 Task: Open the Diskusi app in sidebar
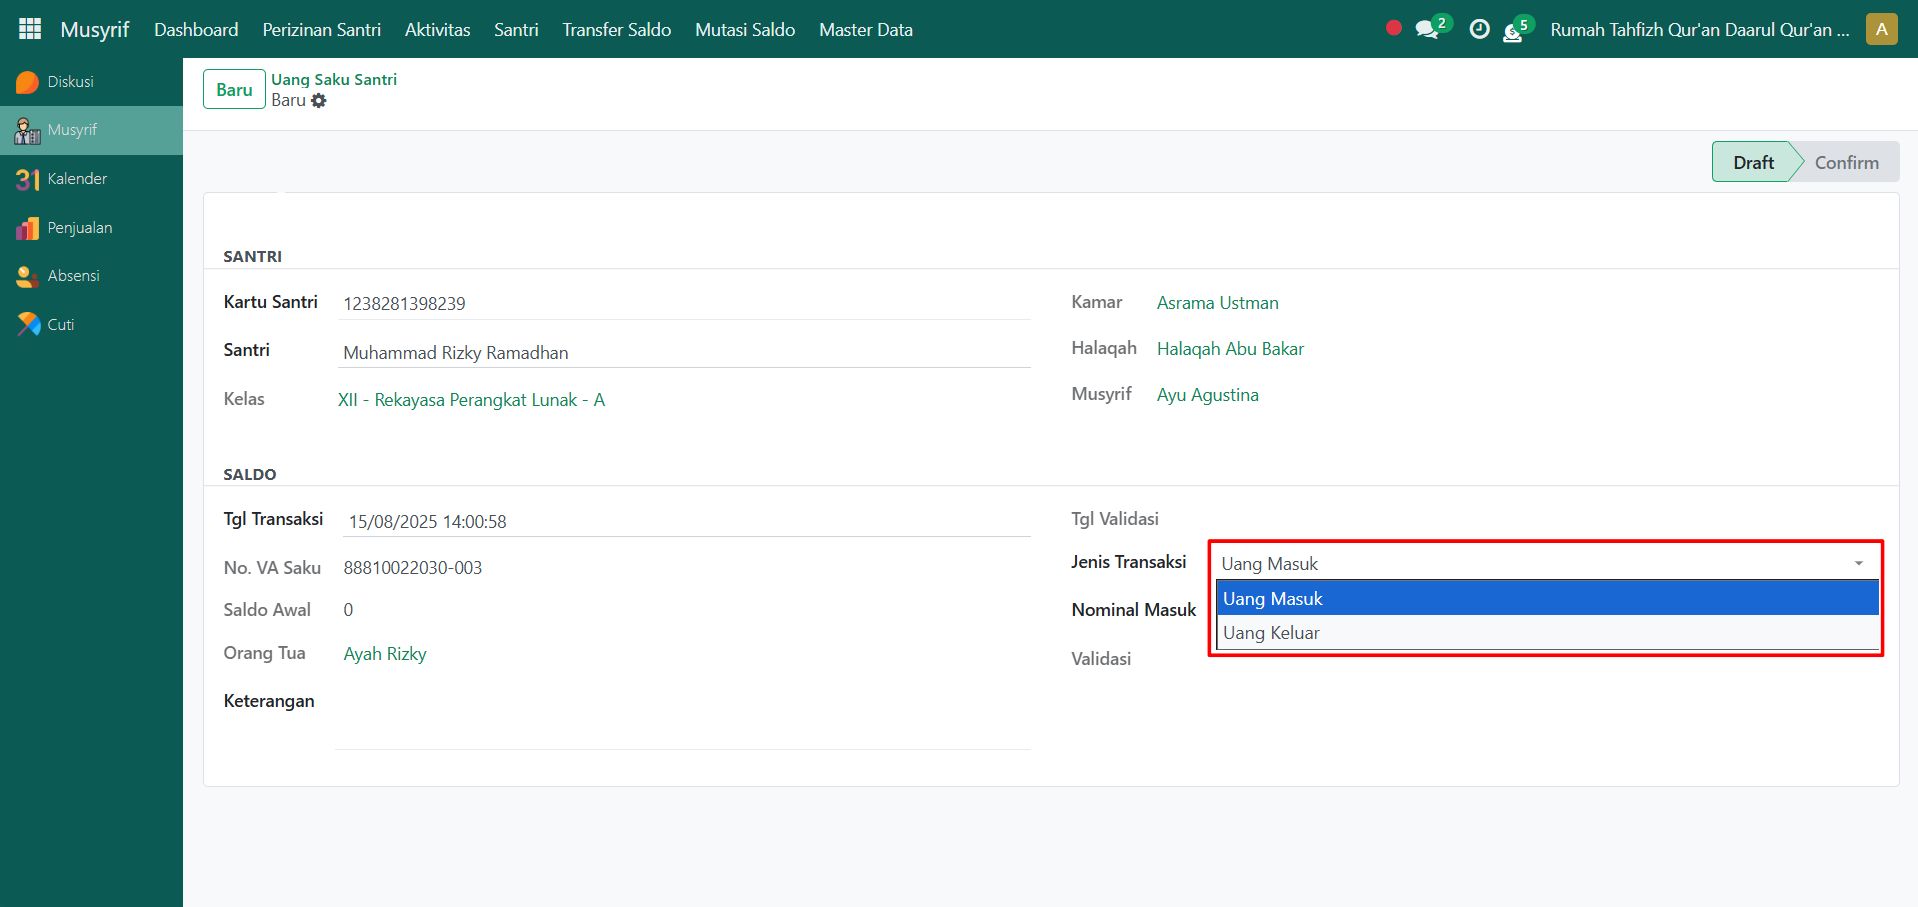[70, 82]
